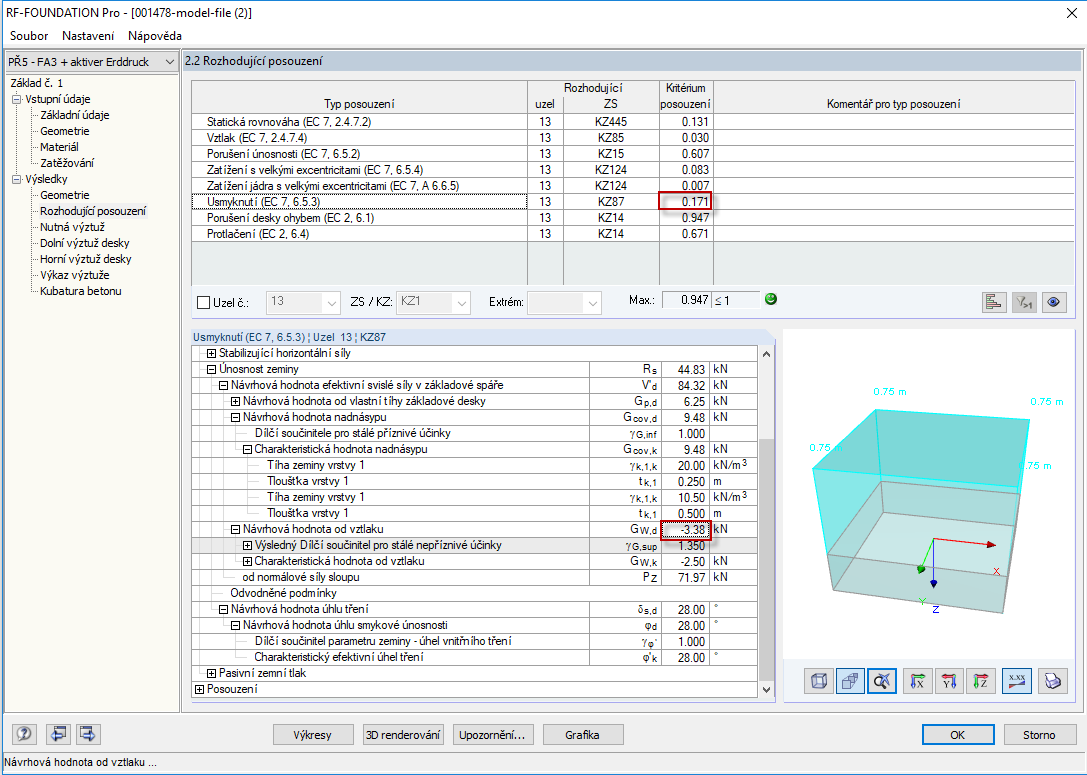
Task: Enable the Uzel č. checkbox
Action: click(x=203, y=302)
